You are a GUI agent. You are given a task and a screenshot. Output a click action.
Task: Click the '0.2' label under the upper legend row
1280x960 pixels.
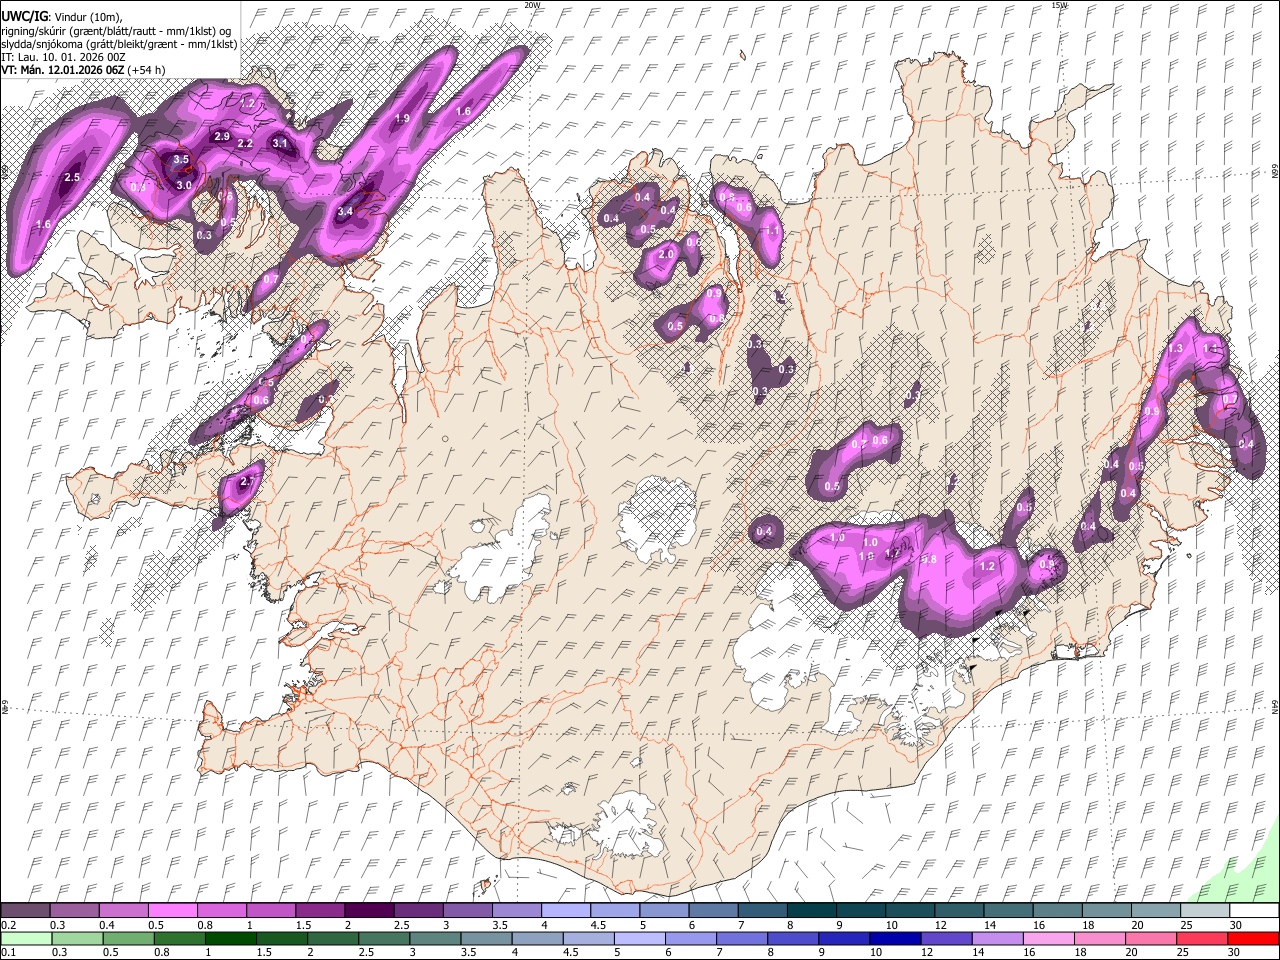point(8,925)
